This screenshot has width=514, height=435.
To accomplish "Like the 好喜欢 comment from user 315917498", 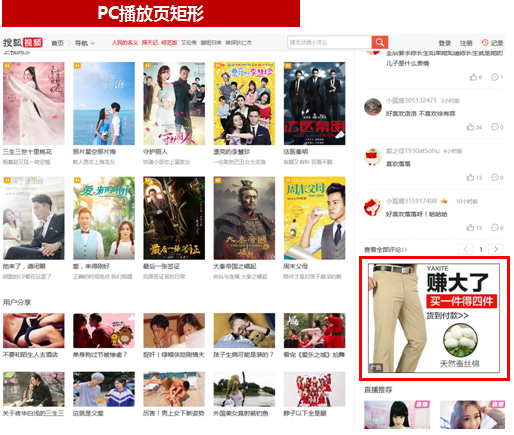I will 470,228.
